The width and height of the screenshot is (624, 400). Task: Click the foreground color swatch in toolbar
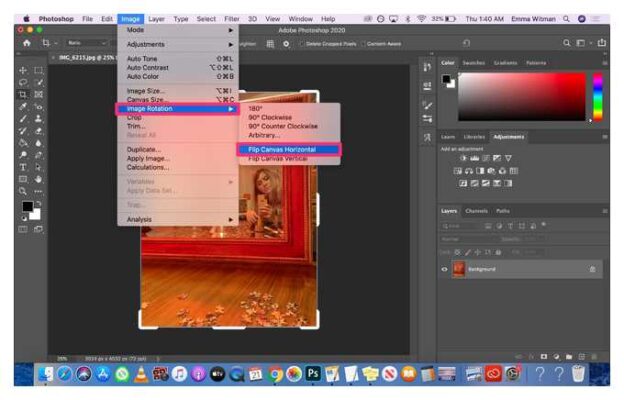(27, 207)
